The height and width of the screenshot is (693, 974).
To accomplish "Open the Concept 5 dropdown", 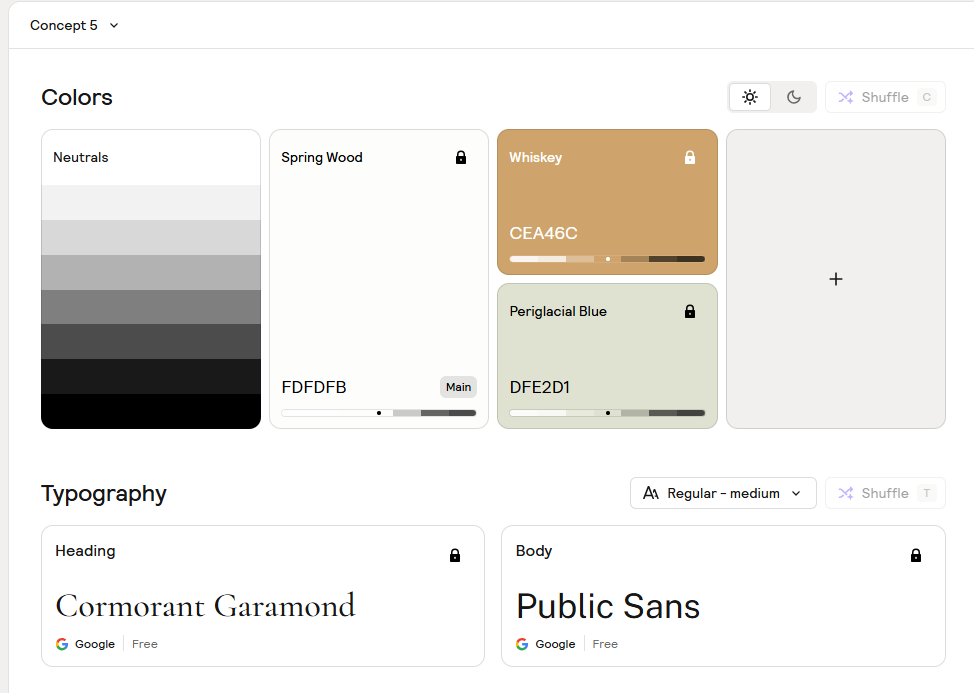I will pyautogui.click(x=75, y=25).
